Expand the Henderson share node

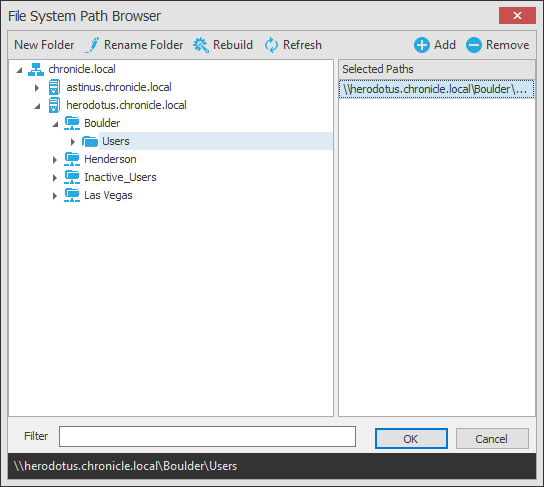pyautogui.click(x=55, y=160)
